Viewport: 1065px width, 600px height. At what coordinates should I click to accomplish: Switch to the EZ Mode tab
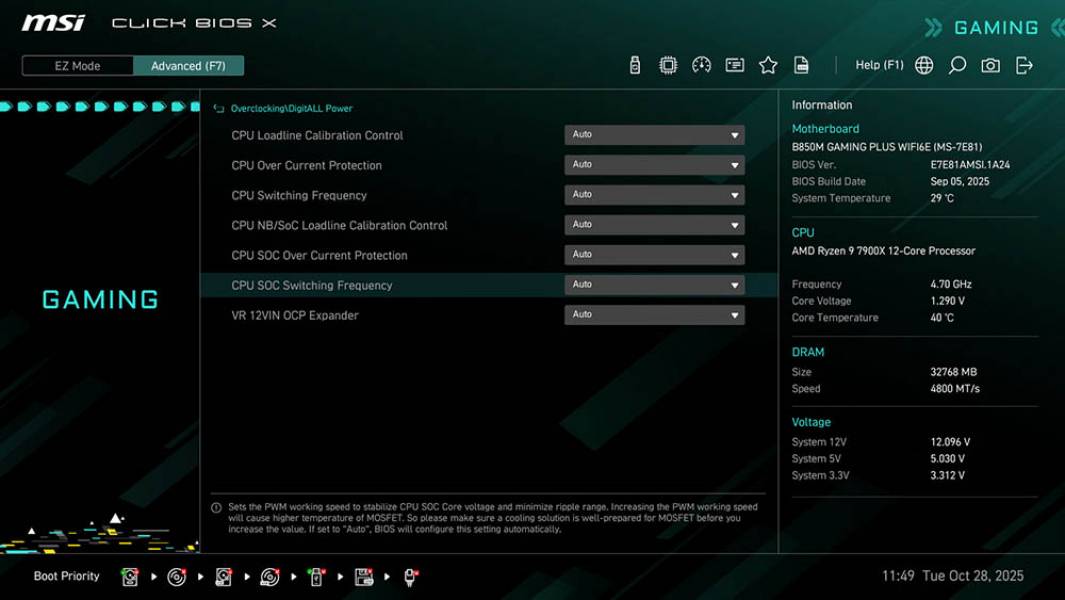tap(76, 65)
